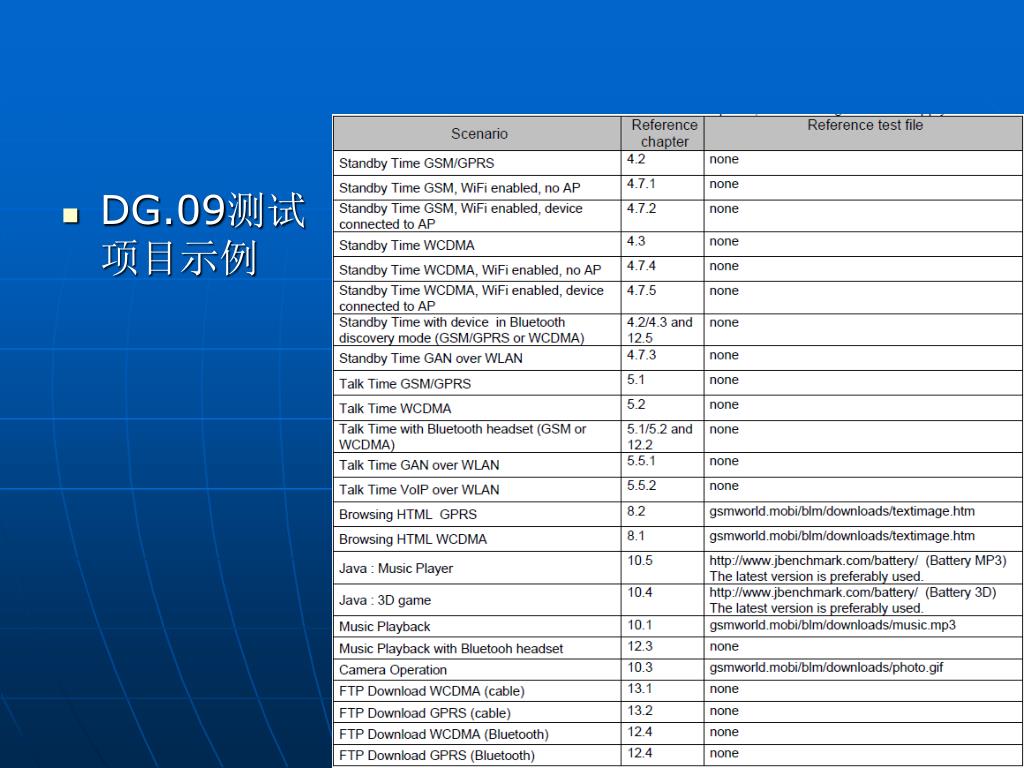Click 'none' in the Talk Time WCDMA row
1024x768 pixels.
724,405
